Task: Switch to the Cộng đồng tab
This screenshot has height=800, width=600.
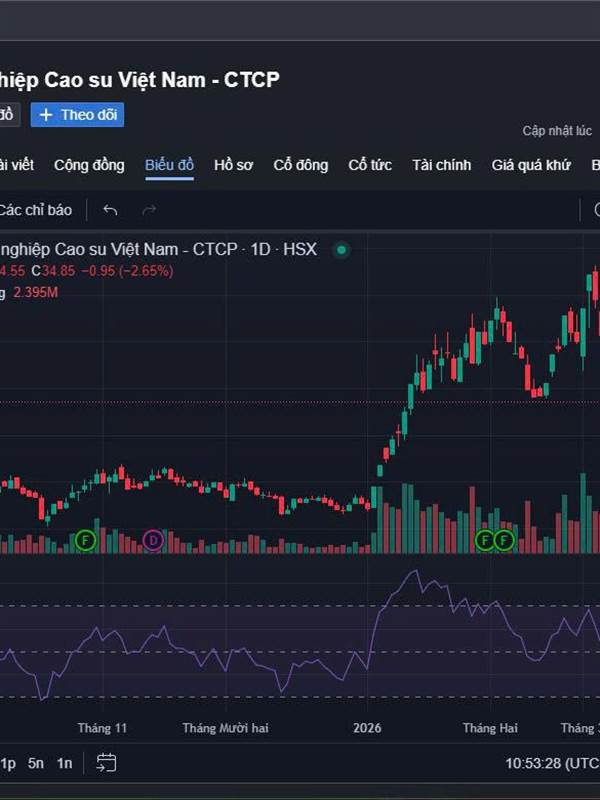Action: tap(89, 165)
